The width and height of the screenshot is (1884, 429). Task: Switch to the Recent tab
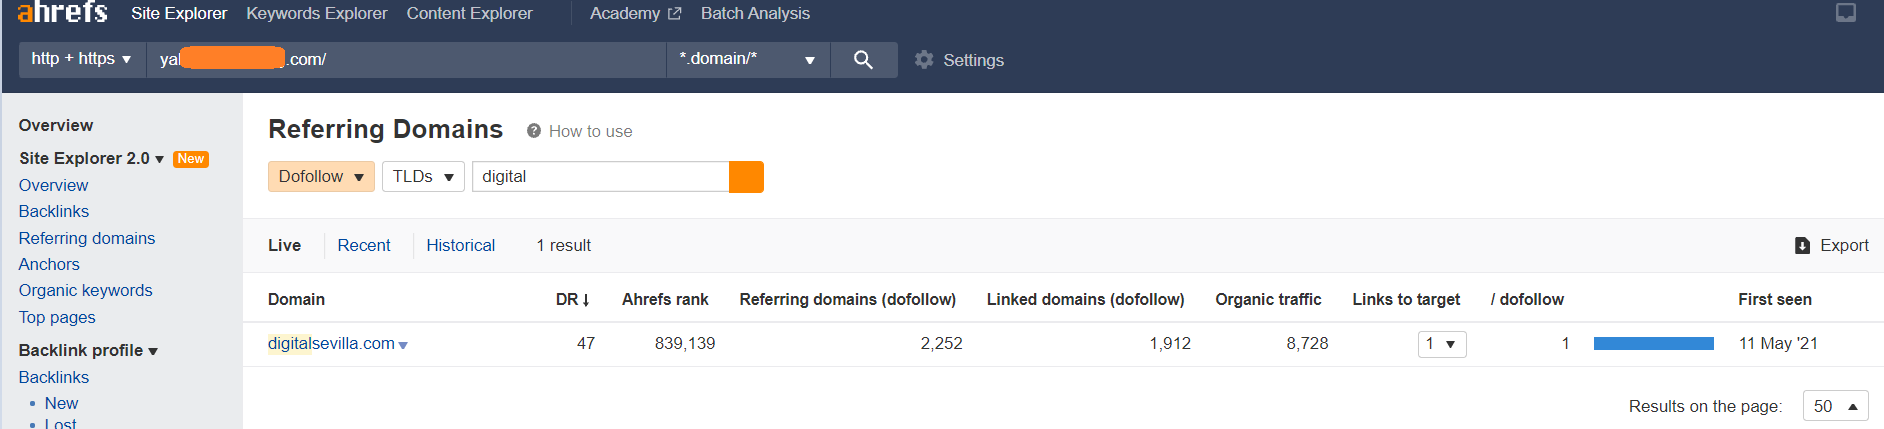point(364,245)
